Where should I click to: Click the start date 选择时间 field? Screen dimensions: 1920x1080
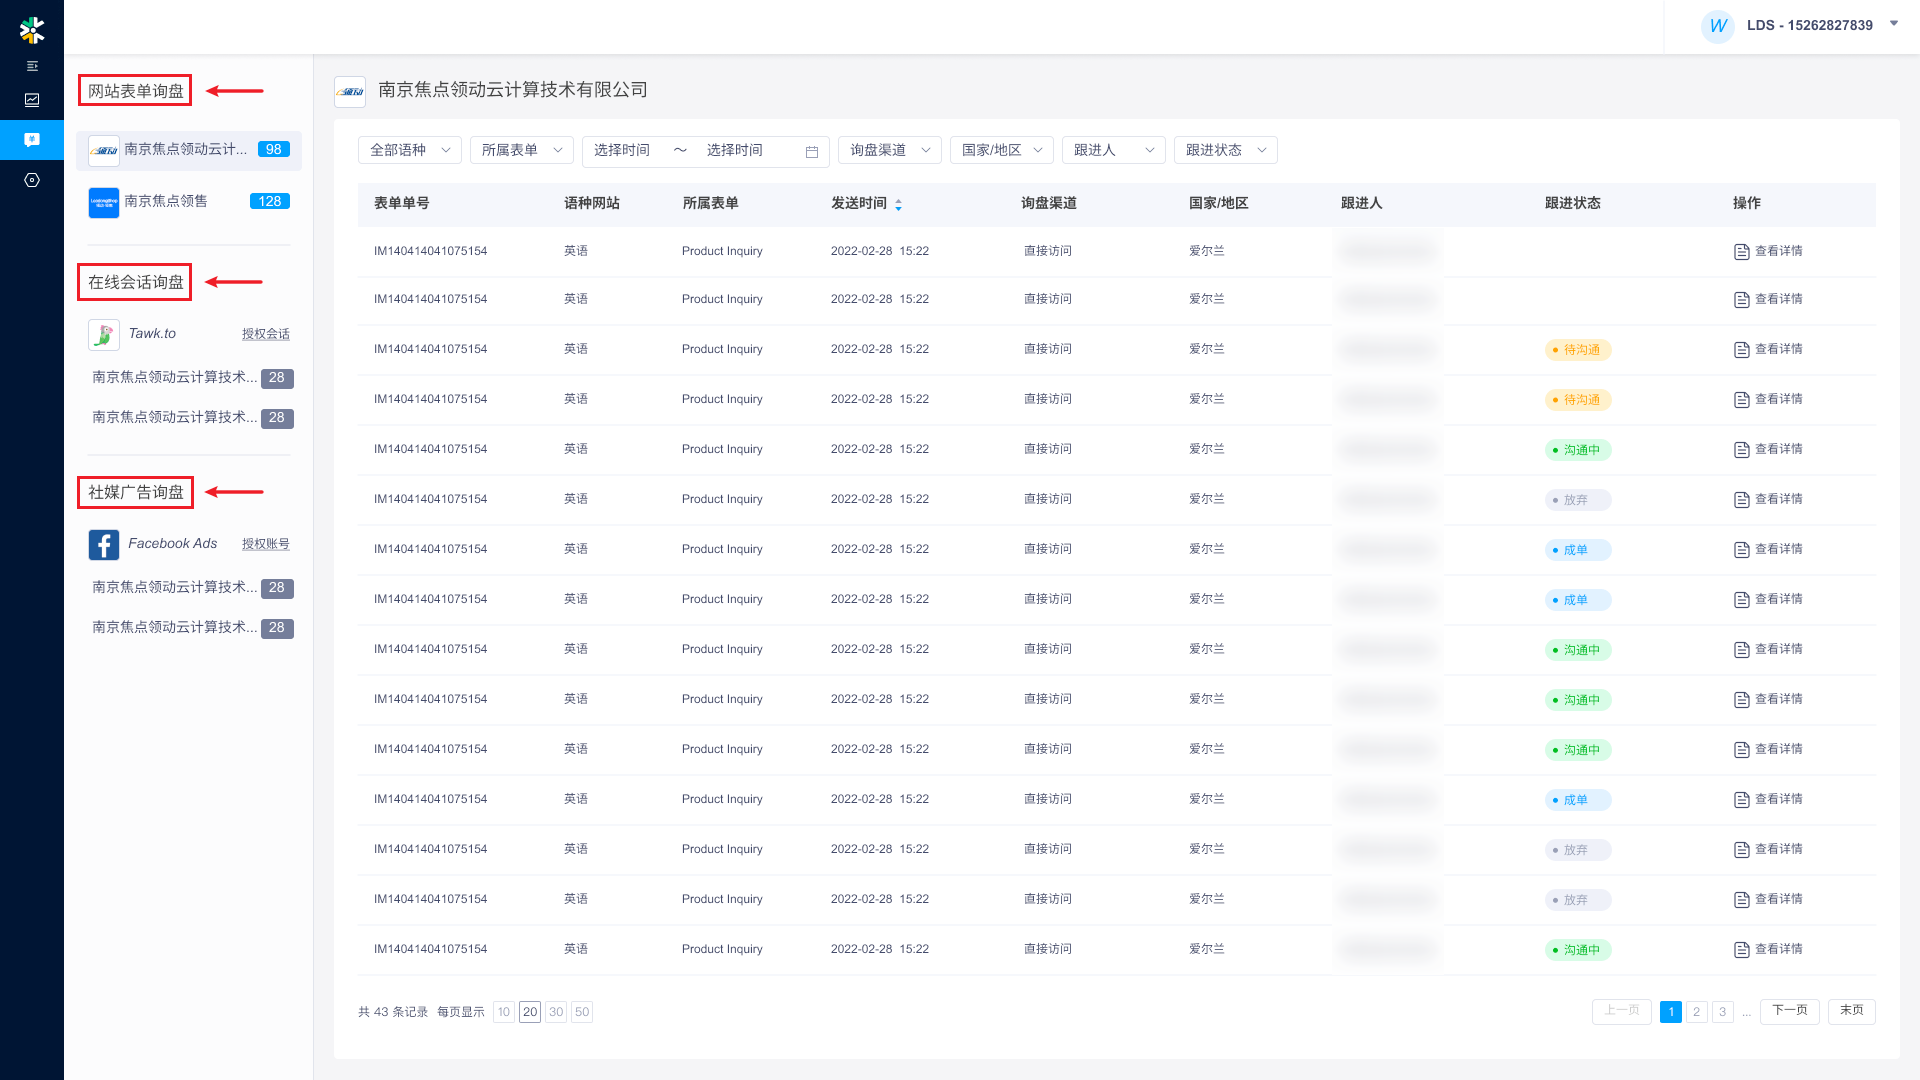(x=622, y=150)
